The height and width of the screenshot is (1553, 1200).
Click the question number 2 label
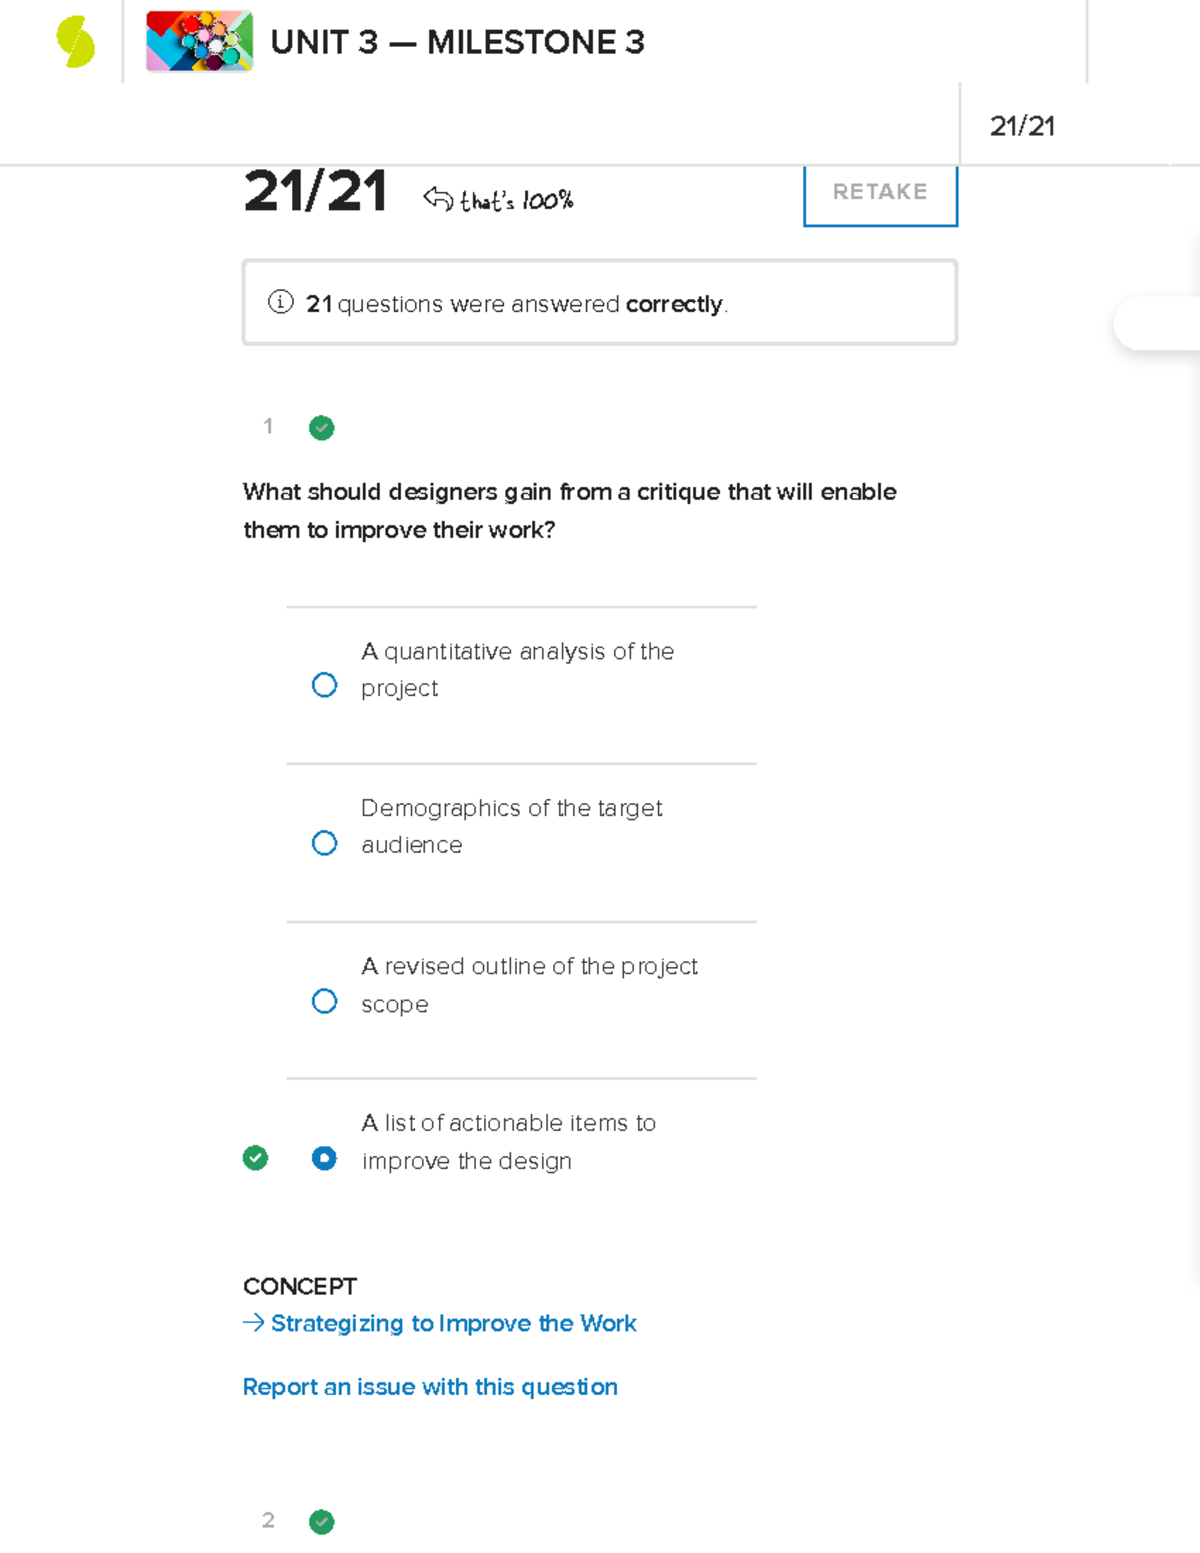(x=268, y=1521)
